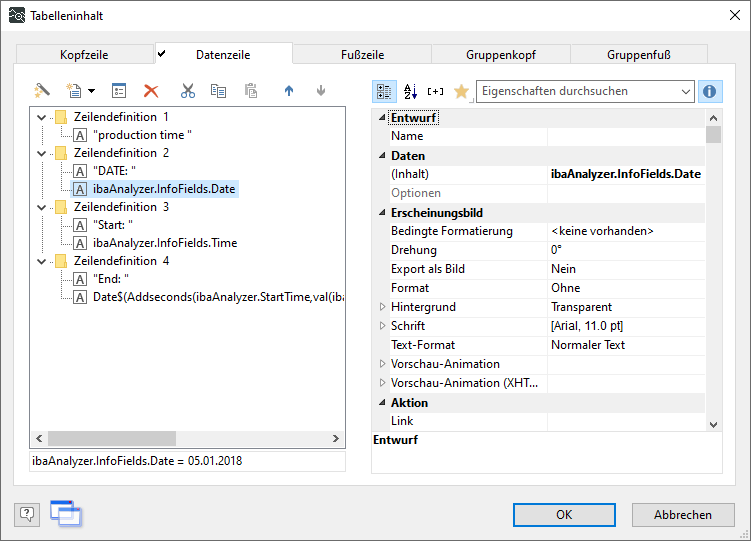Switch to the Gruppenkopf tab
751x541 pixels.
point(501,55)
